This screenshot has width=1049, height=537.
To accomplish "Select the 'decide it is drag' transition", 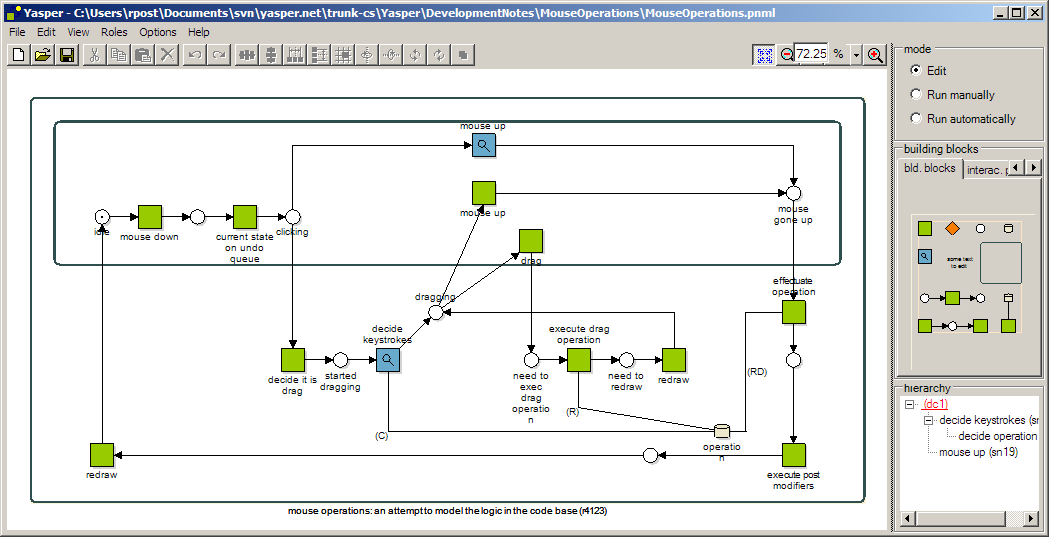I will pyautogui.click(x=292, y=360).
